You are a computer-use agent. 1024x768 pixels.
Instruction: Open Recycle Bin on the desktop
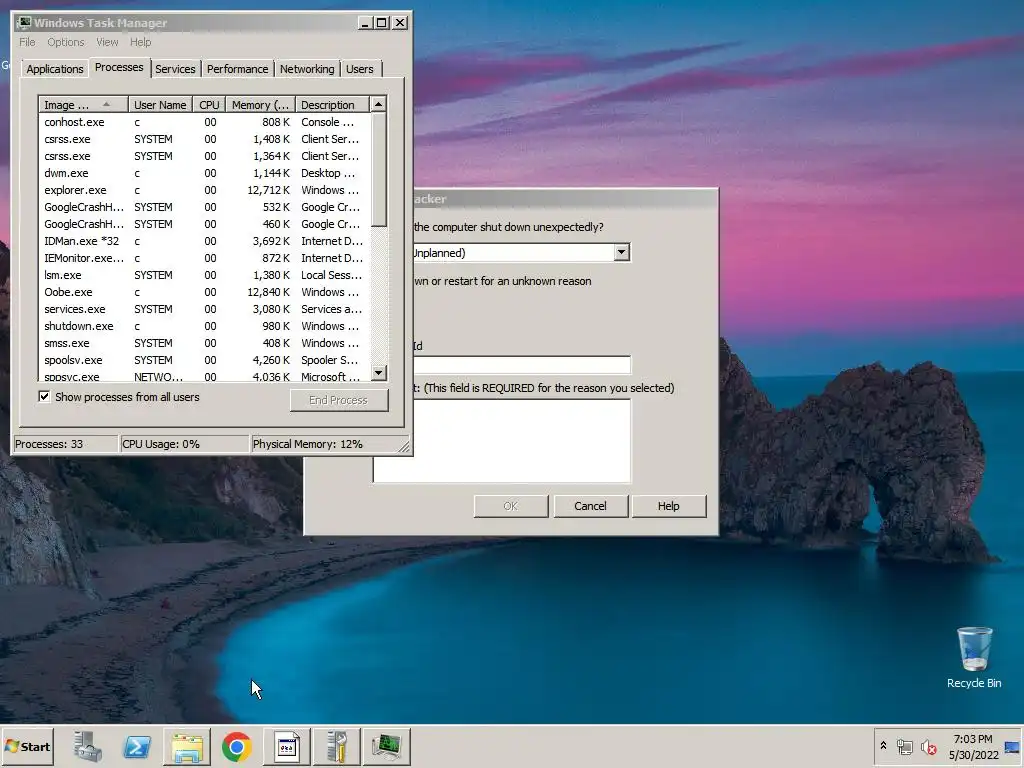coord(974,657)
